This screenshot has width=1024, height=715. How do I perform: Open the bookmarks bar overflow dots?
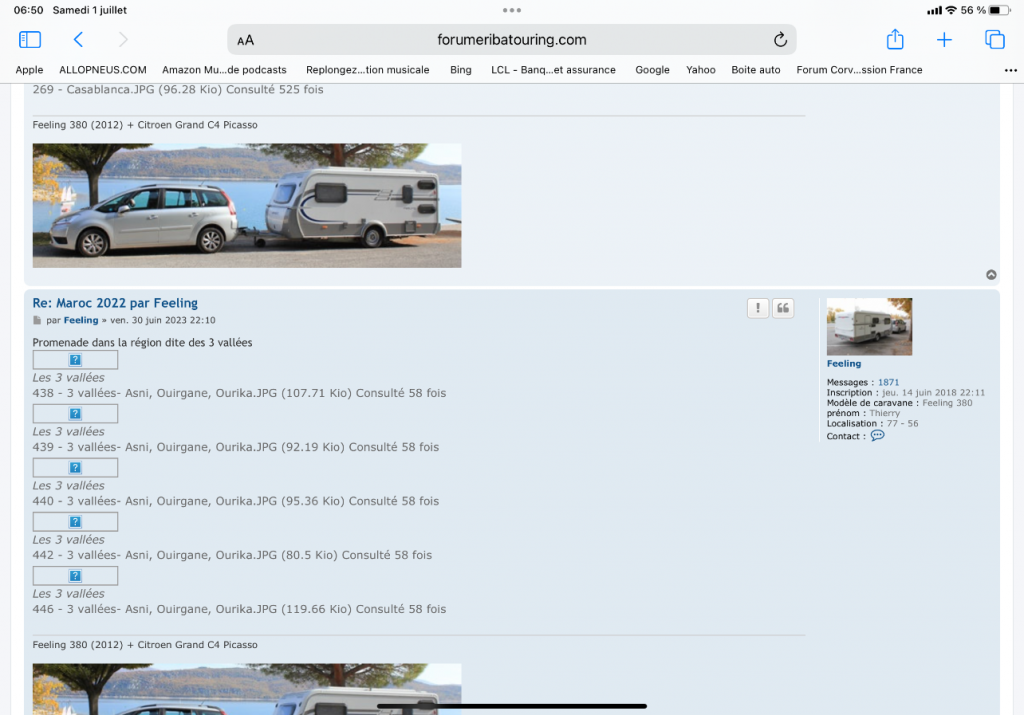pyautogui.click(x=1010, y=71)
